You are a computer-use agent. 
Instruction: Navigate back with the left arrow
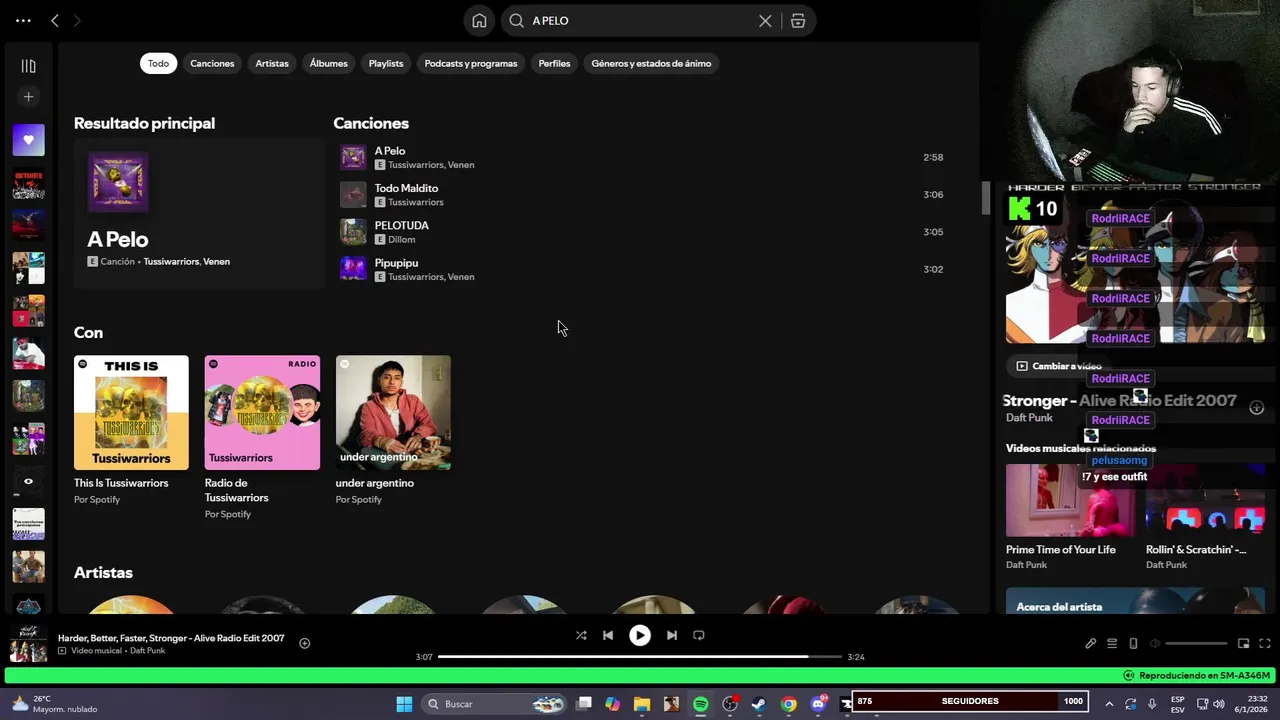(x=55, y=20)
